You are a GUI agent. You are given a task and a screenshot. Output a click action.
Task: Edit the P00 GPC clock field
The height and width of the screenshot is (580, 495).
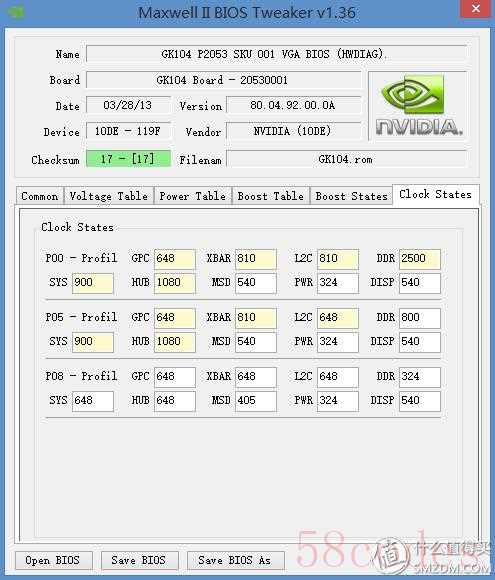[x=175, y=259]
